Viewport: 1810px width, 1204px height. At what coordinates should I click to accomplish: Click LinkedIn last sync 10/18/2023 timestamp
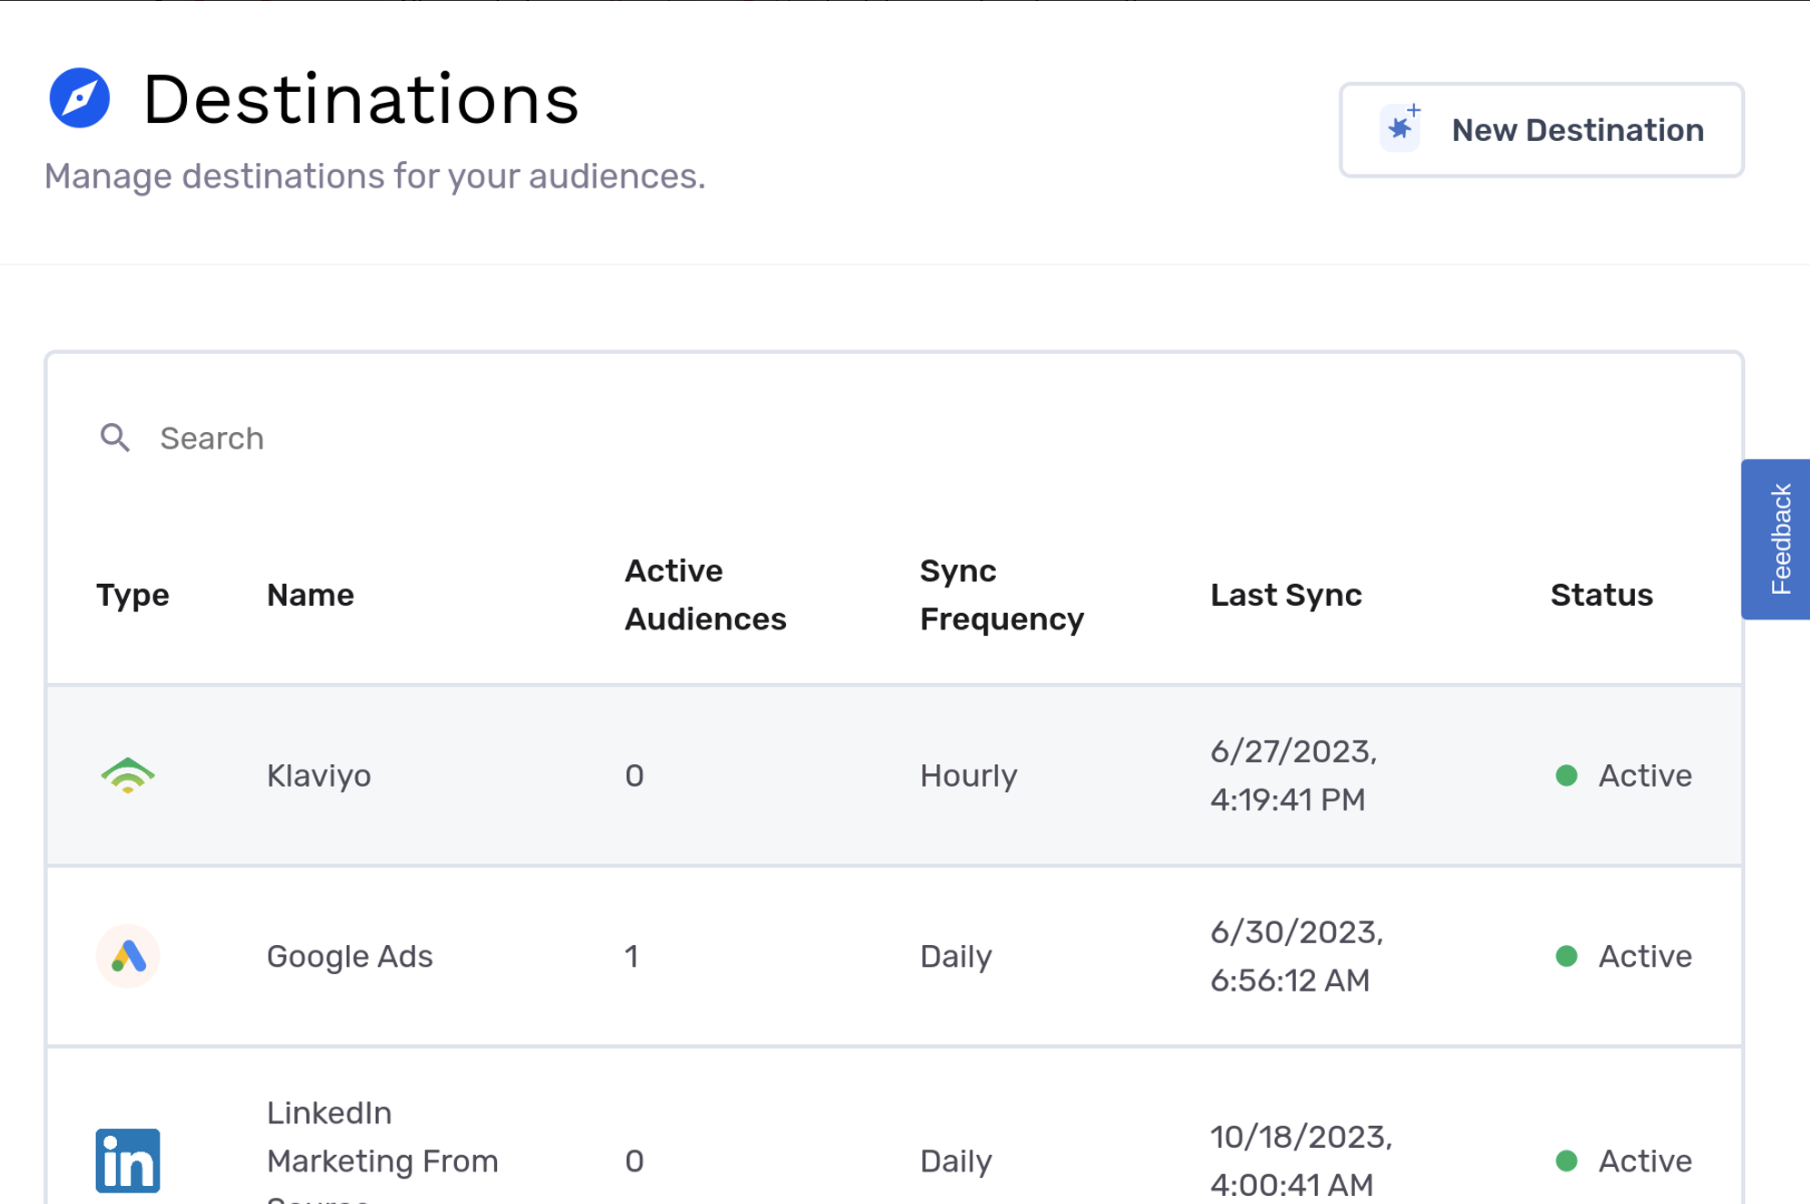[x=1301, y=1161]
